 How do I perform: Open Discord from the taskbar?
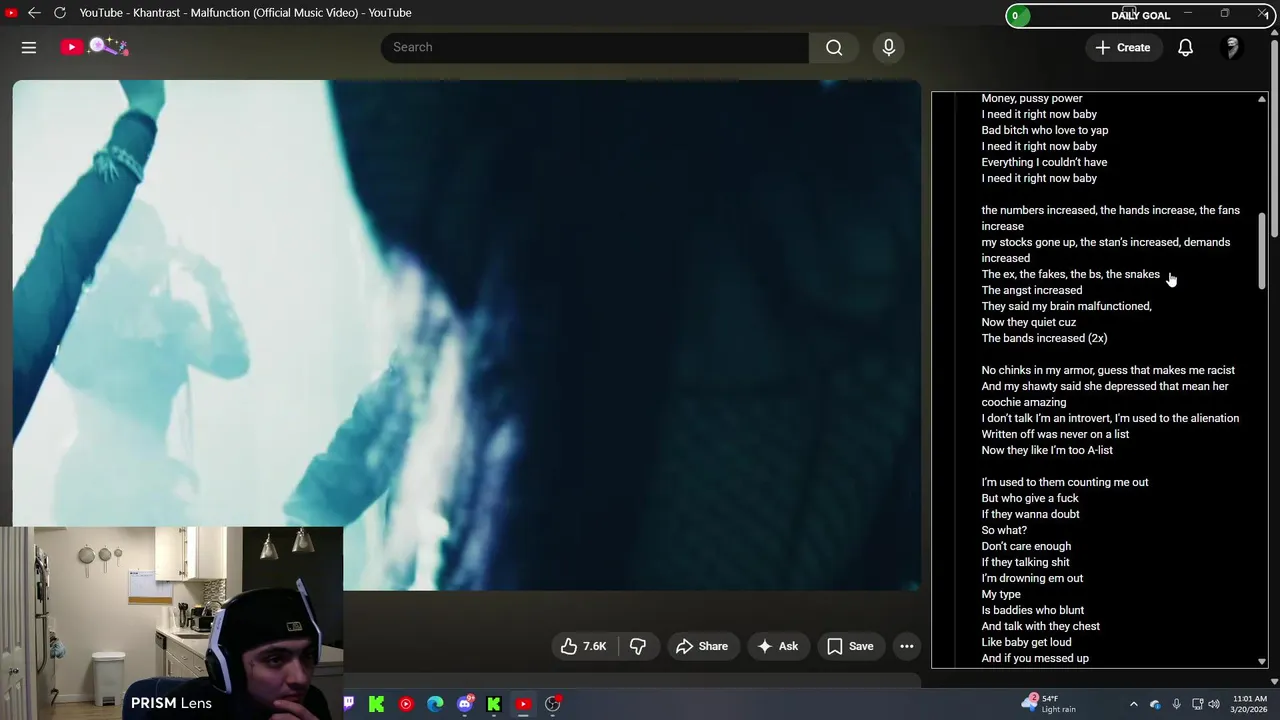point(465,704)
